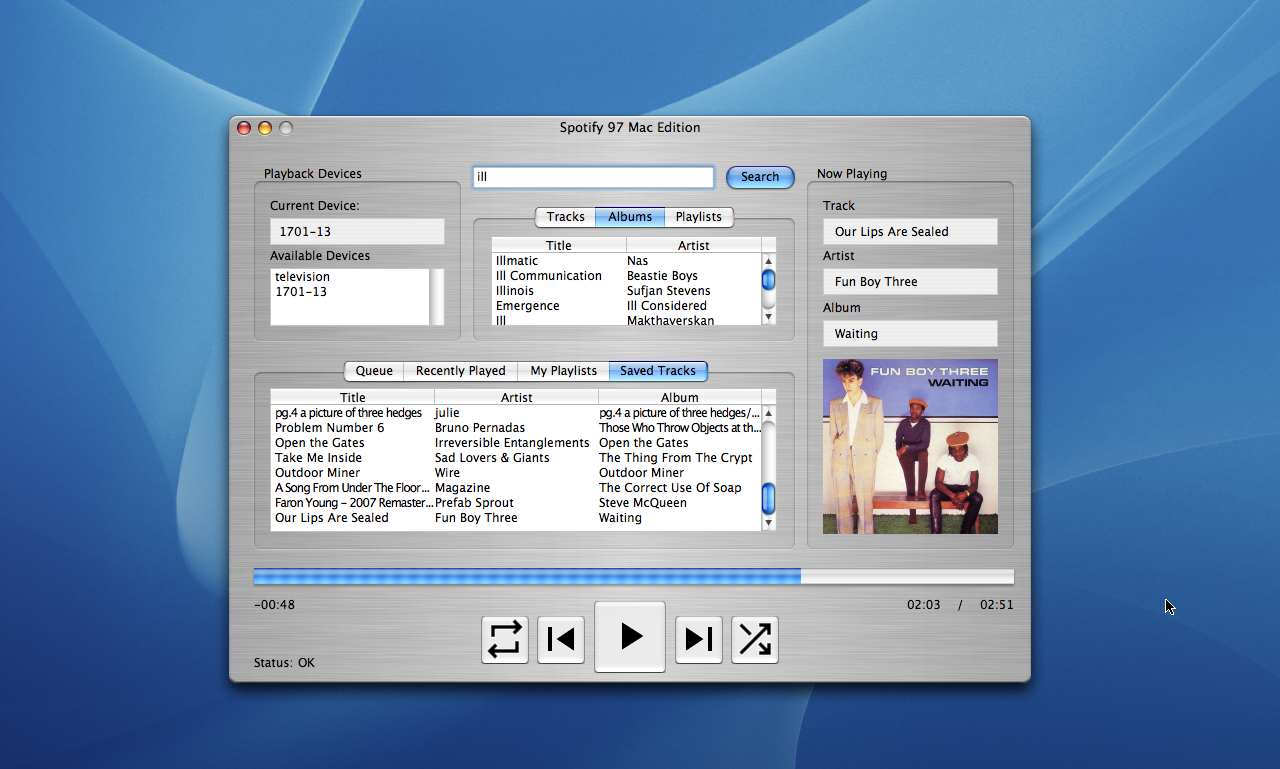This screenshot has width=1280, height=769.
Task: Skip to previous track
Action: [561, 639]
